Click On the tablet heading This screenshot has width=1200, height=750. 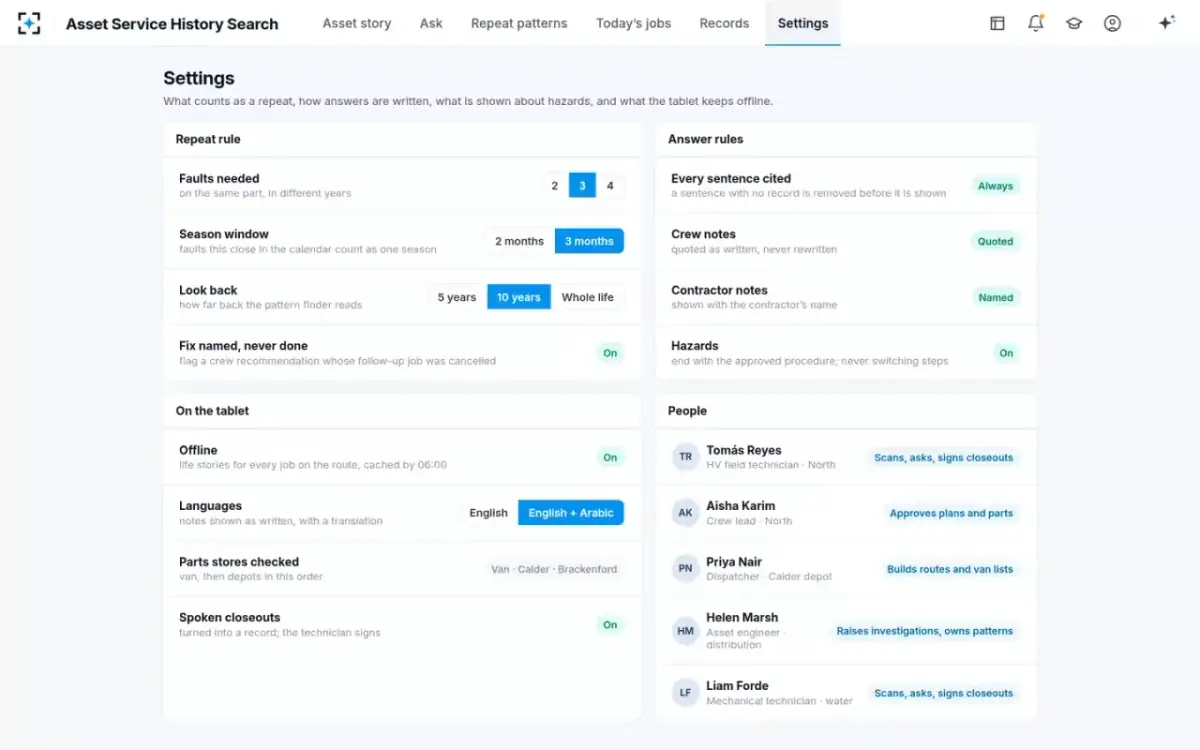[x=212, y=411]
